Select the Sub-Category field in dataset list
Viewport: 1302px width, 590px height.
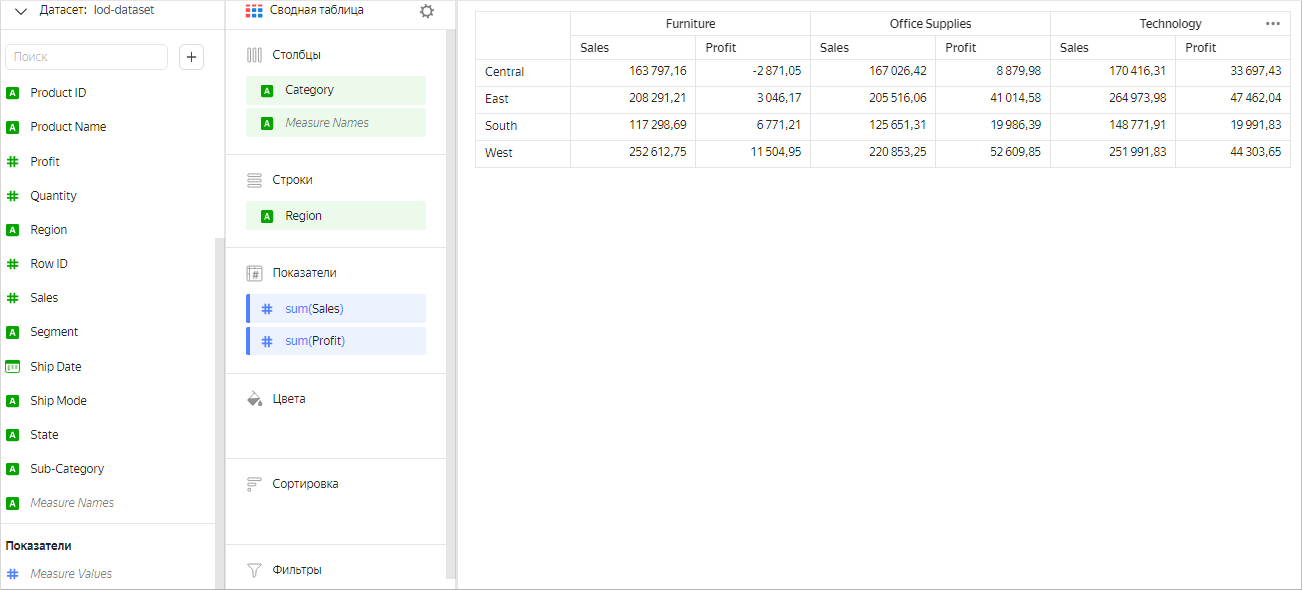[67, 469]
